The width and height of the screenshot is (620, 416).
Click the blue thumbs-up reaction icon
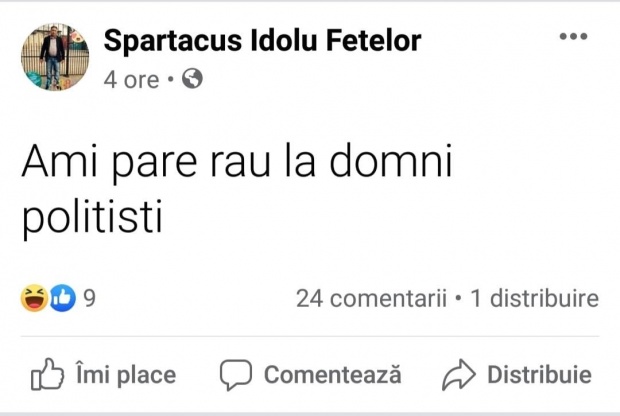click(x=62, y=297)
